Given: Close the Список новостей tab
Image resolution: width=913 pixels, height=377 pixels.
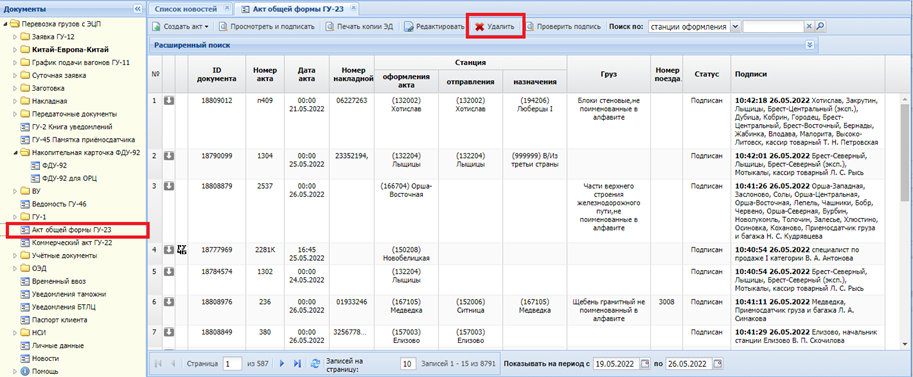Looking at the screenshot, I should point(226,9).
